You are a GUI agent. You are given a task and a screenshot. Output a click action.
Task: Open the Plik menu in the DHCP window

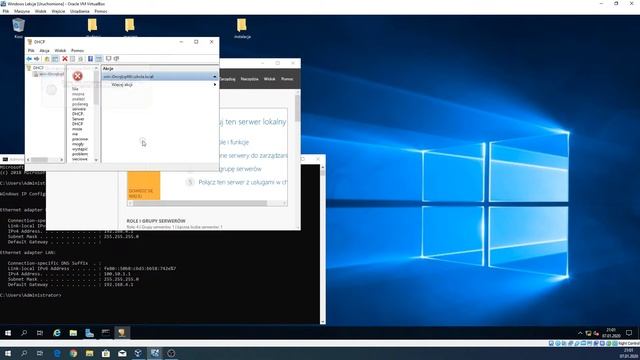point(31,51)
